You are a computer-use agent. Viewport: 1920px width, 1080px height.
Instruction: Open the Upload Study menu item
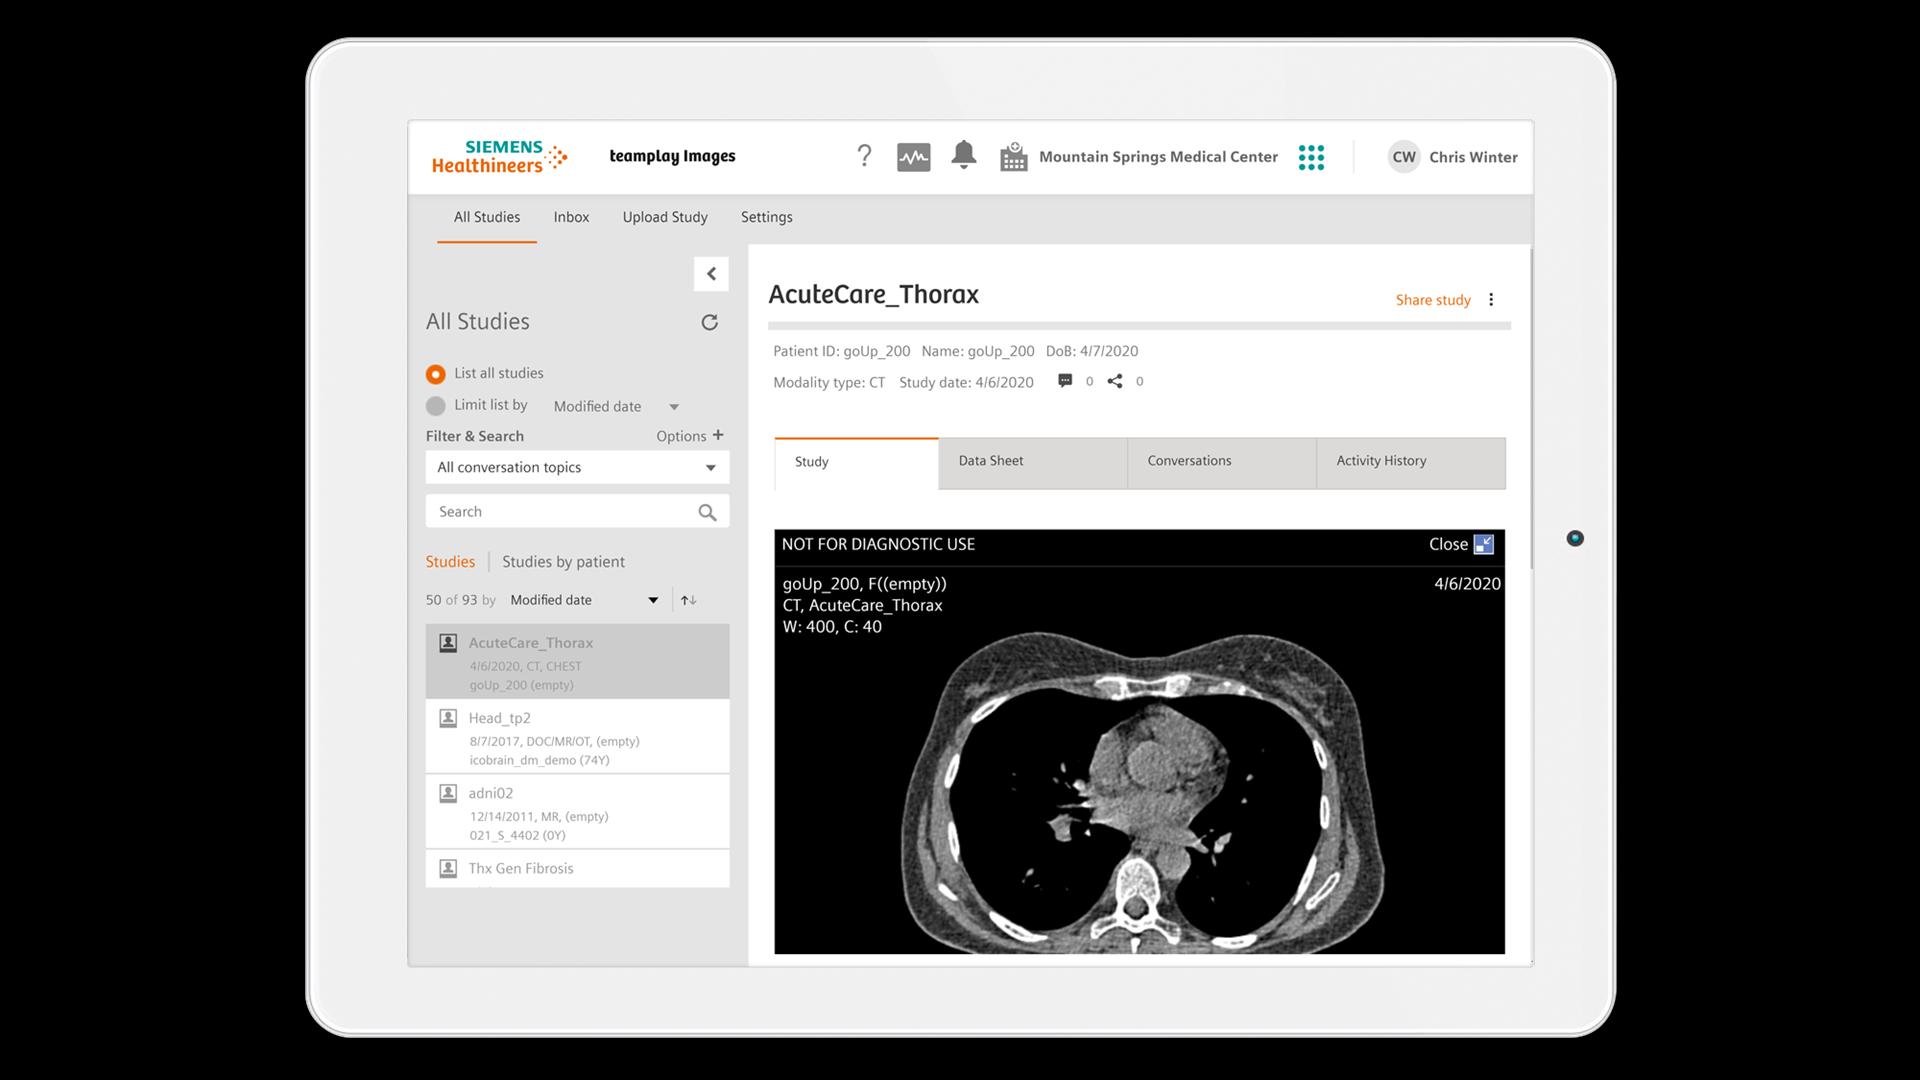pos(664,217)
